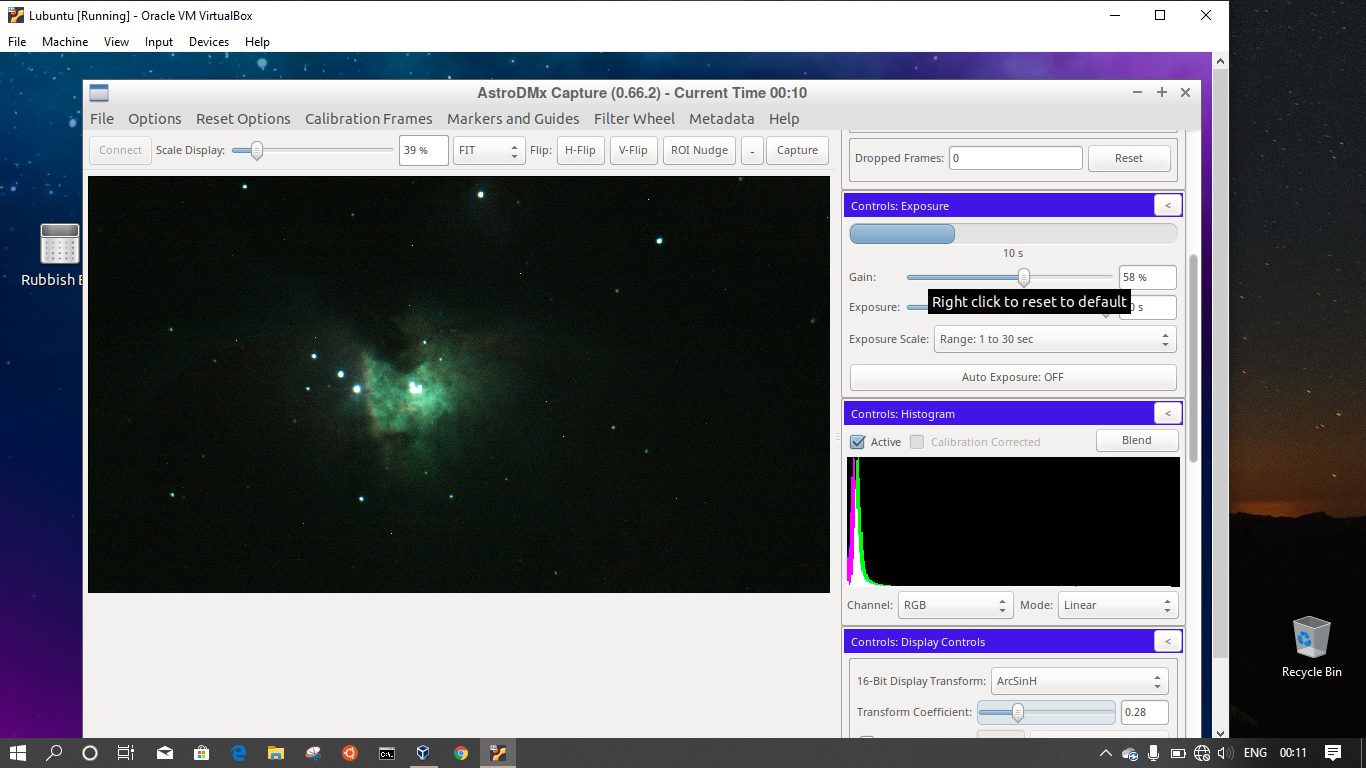Toggle the Active checkbox in the Histogram panel

[857, 442]
